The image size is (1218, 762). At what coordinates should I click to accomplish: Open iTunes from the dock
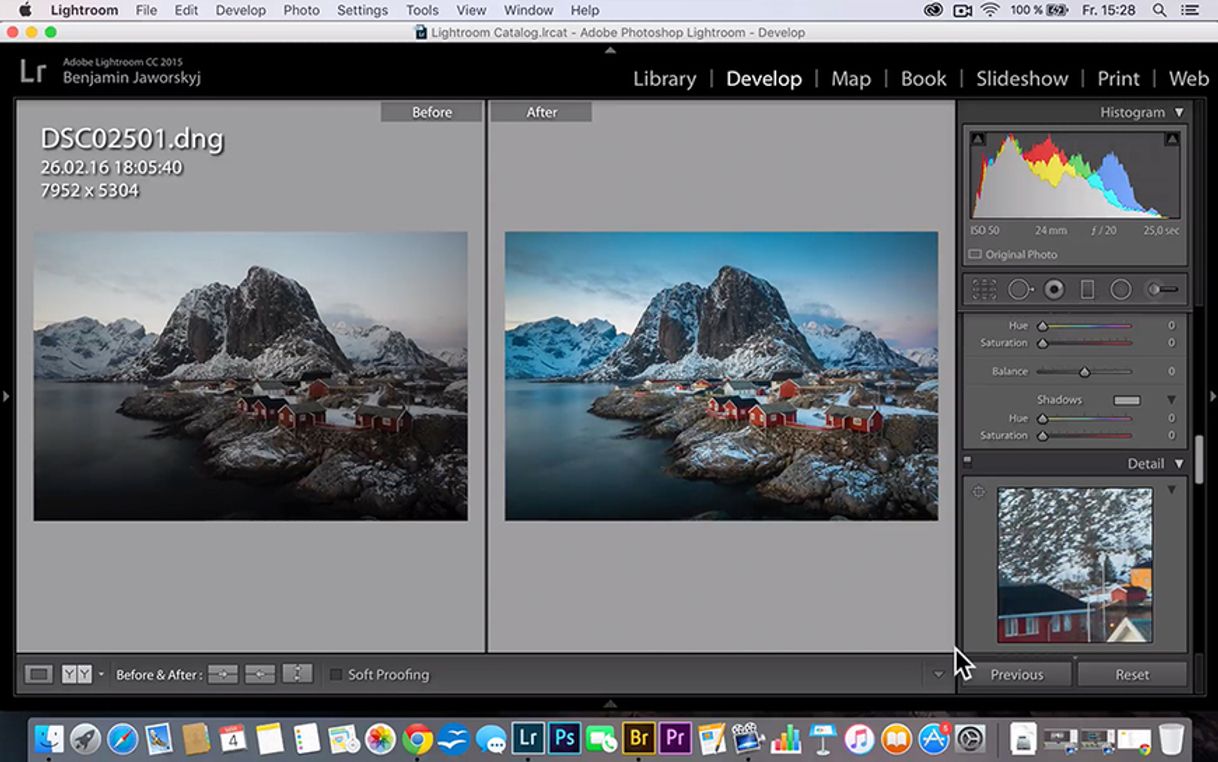(x=859, y=739)
